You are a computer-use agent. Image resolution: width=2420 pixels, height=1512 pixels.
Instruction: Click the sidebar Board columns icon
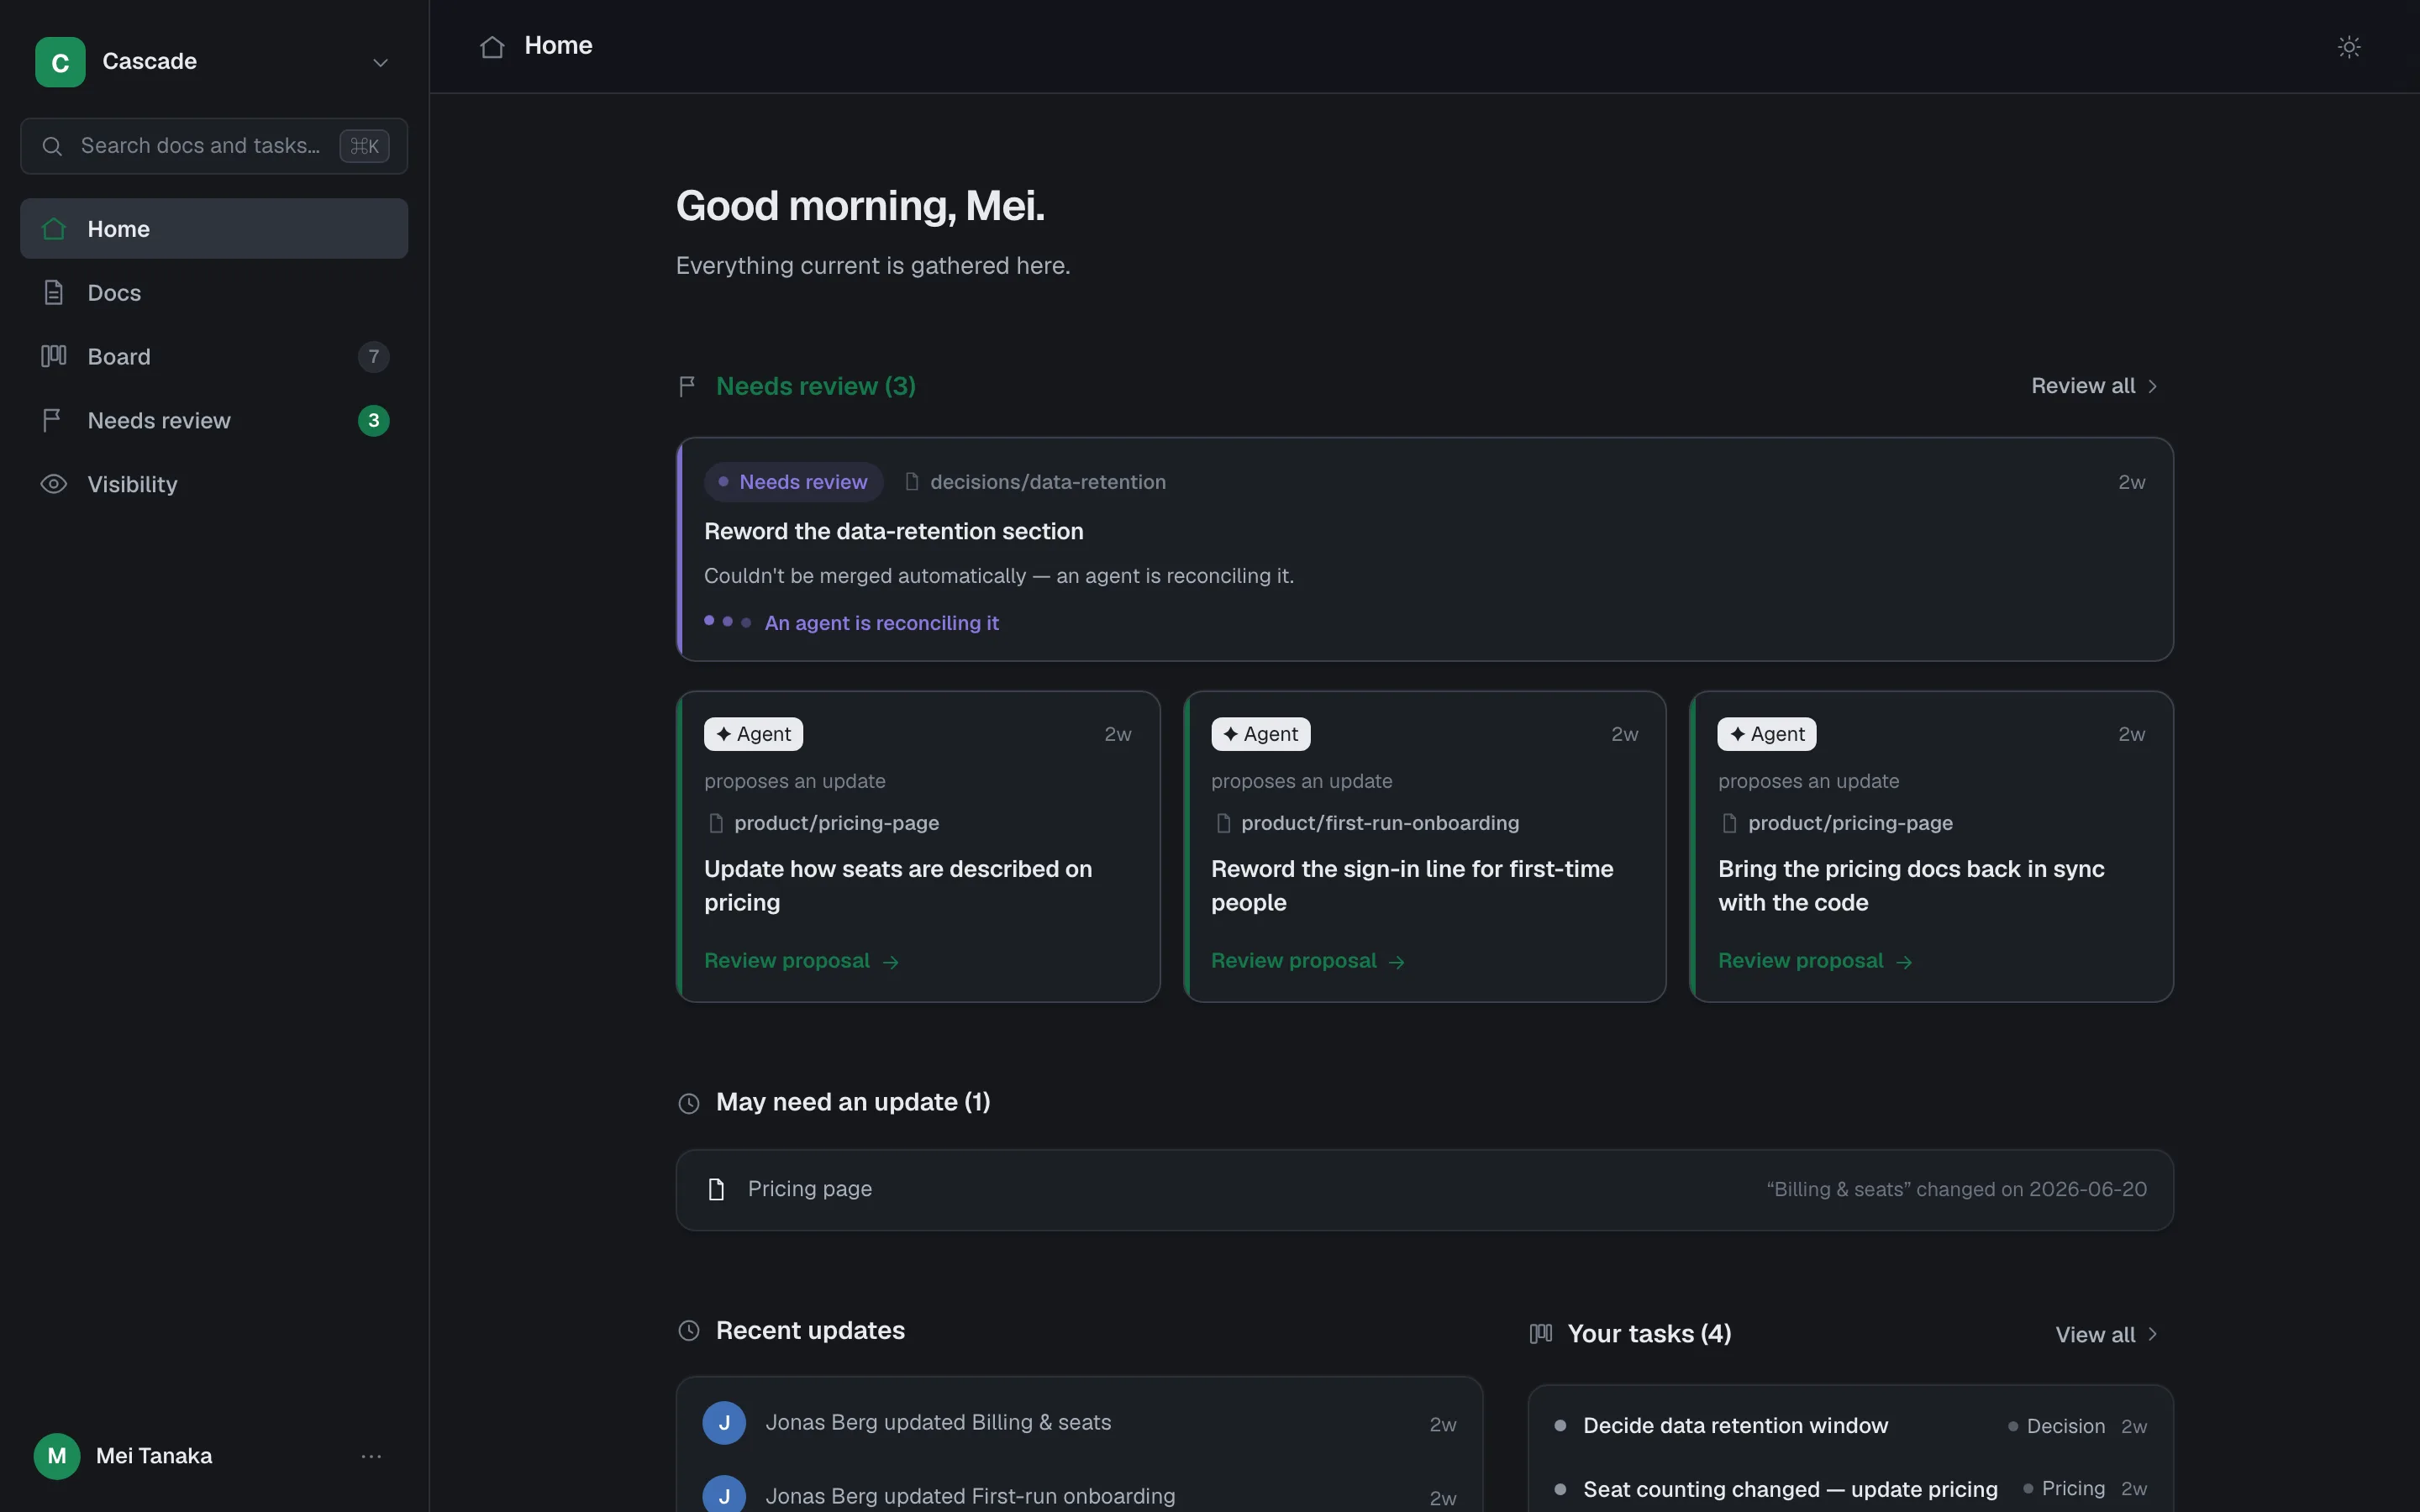tap(54, 356)
